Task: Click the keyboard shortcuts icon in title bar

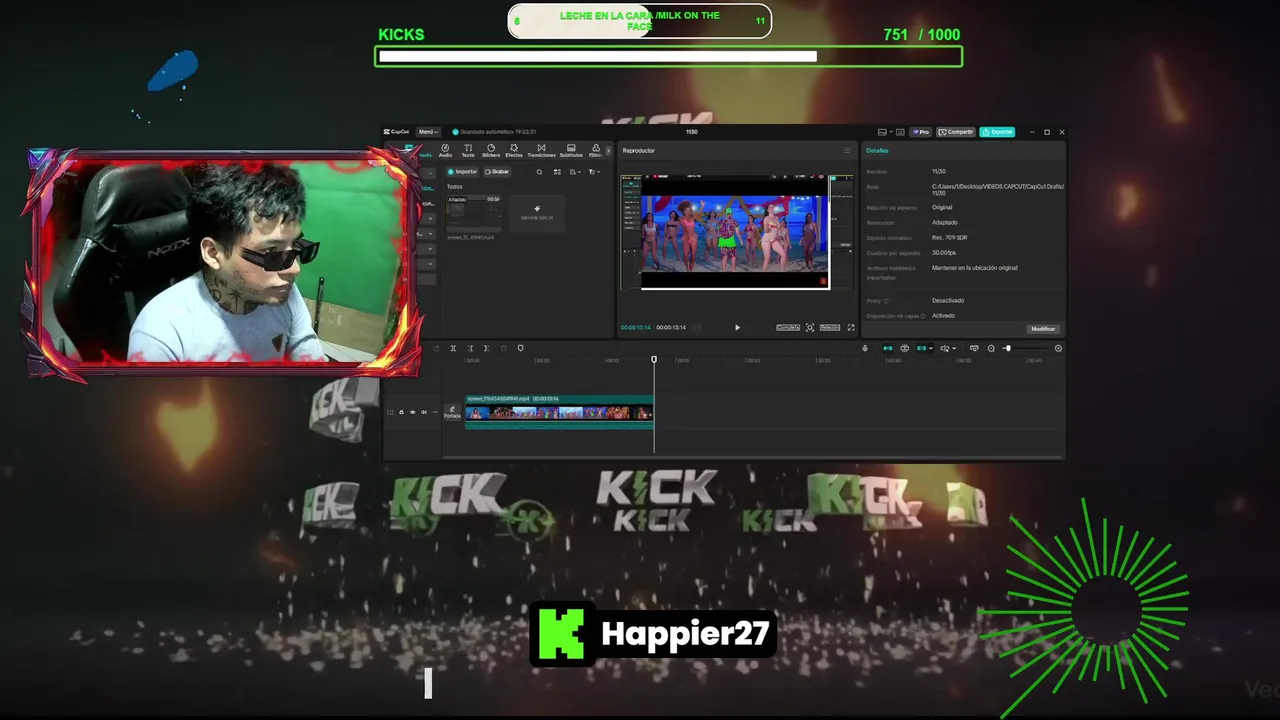Action: [x=900, y=132]
